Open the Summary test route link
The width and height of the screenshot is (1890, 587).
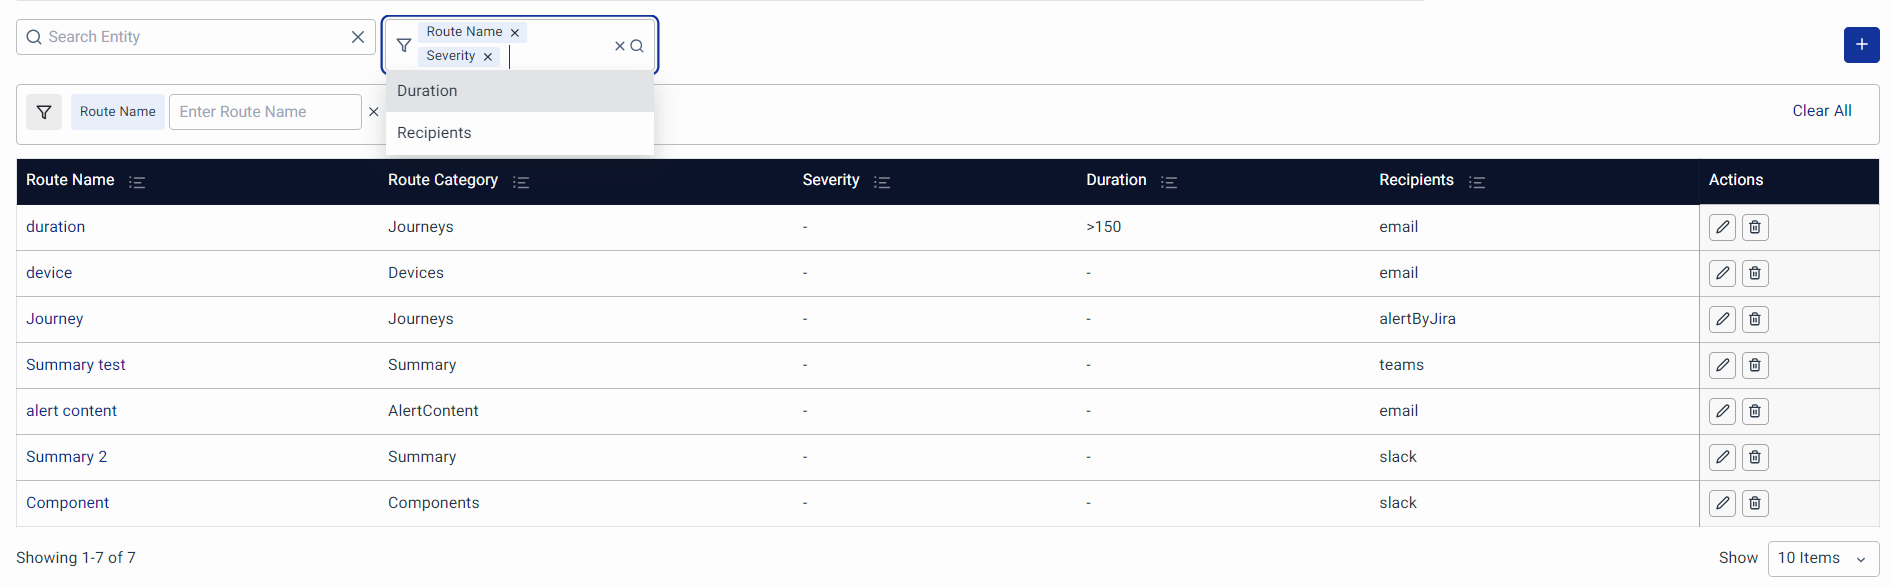[76, 365]
